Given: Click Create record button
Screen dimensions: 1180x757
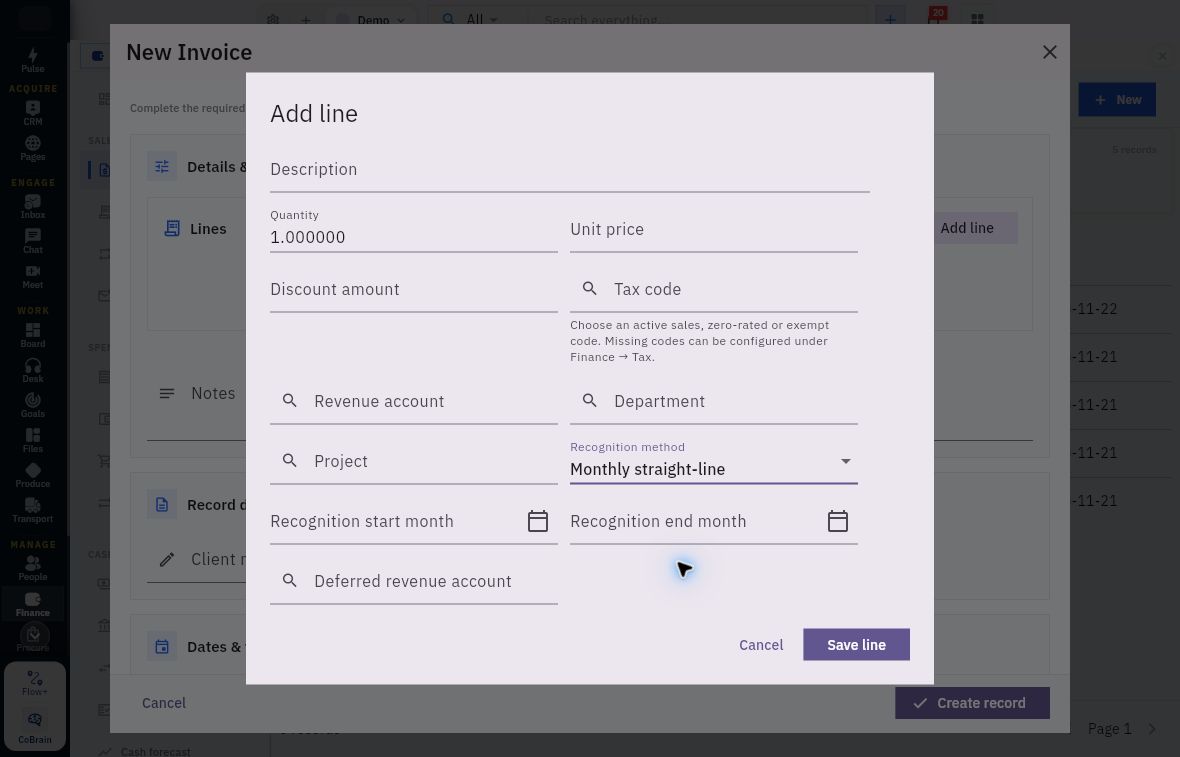Looking at the screenshot, I should [972, 703].
